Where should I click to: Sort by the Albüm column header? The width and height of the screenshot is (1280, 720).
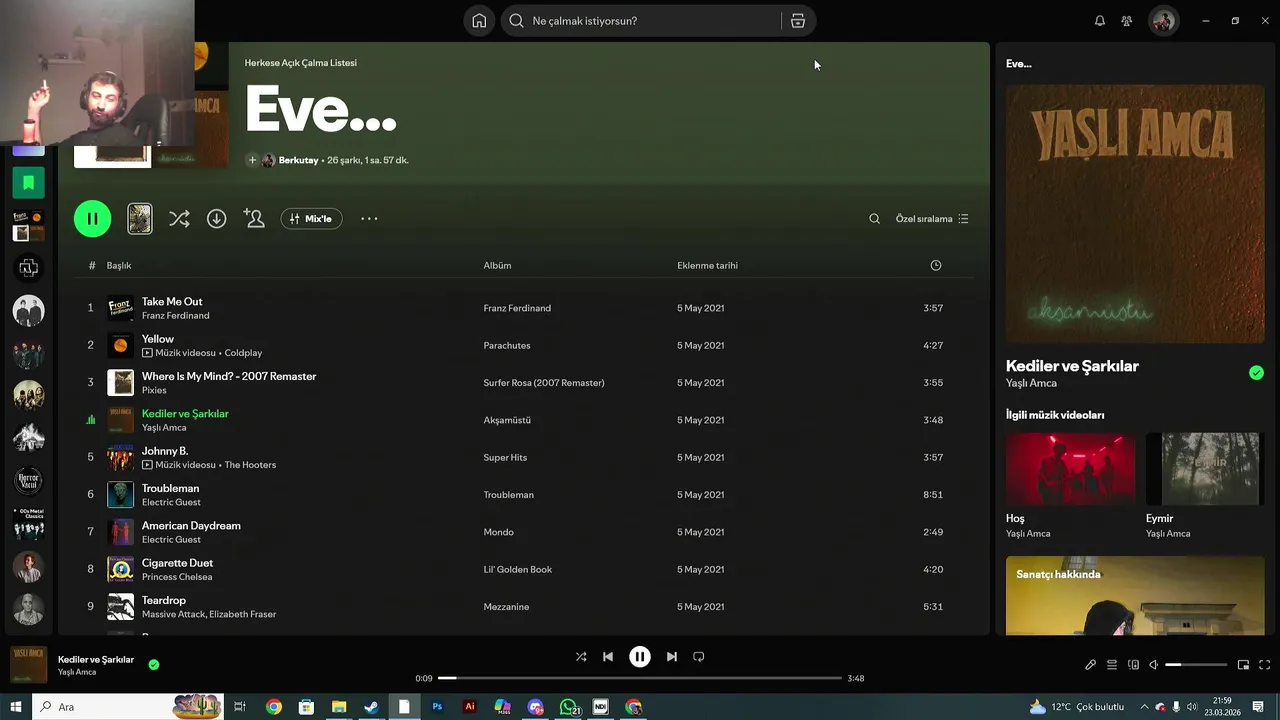(497, 265)
